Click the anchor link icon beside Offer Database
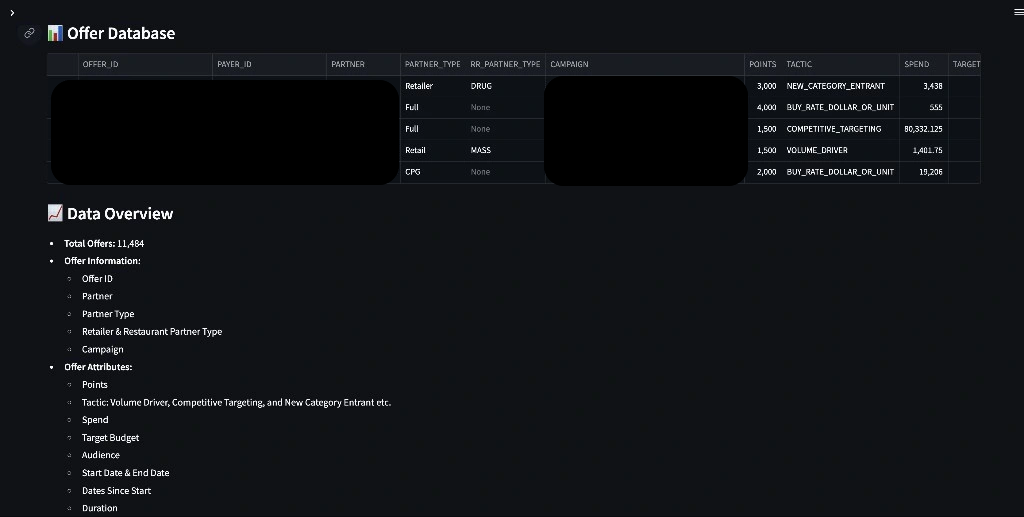 pyautogui.click(x=30, y=33)
